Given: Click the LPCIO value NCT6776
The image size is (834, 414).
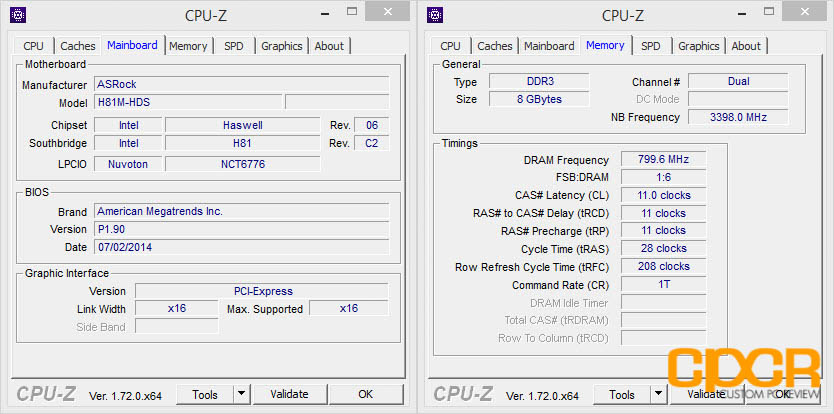Looking at the screenshot, I should pos(243,164).
